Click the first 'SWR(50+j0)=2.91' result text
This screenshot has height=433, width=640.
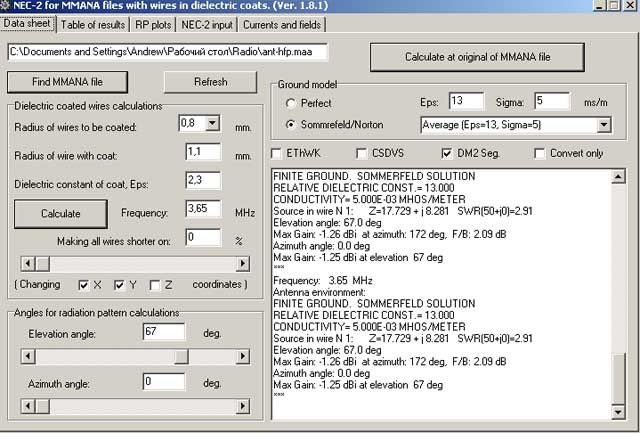pos(495,211)
